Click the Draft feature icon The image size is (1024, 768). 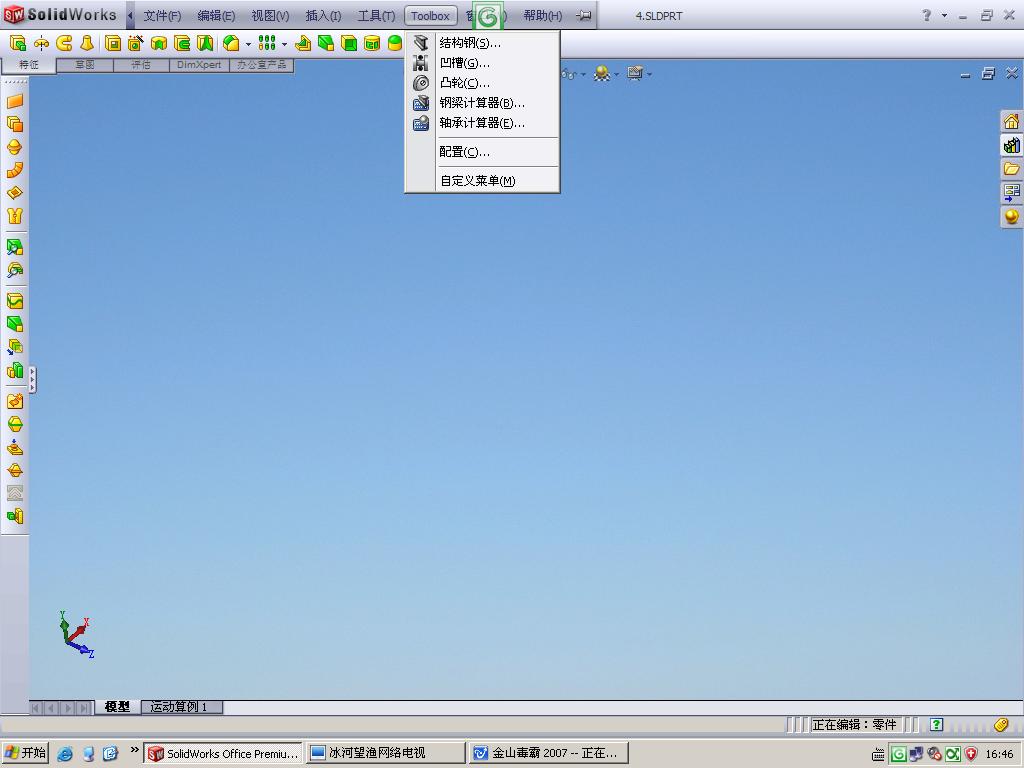[x=205, y=44]
